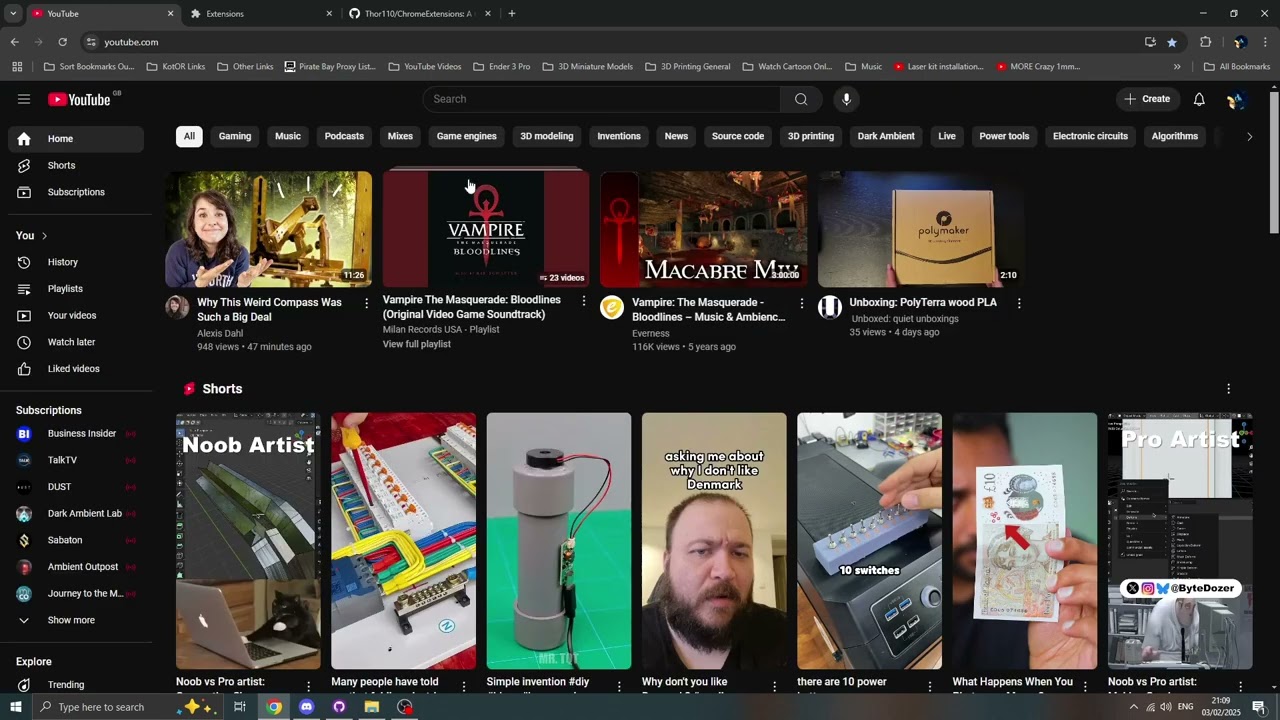The image size is (1280, 720).
Task: Open Windows Task View
Action: coord(240,707)
